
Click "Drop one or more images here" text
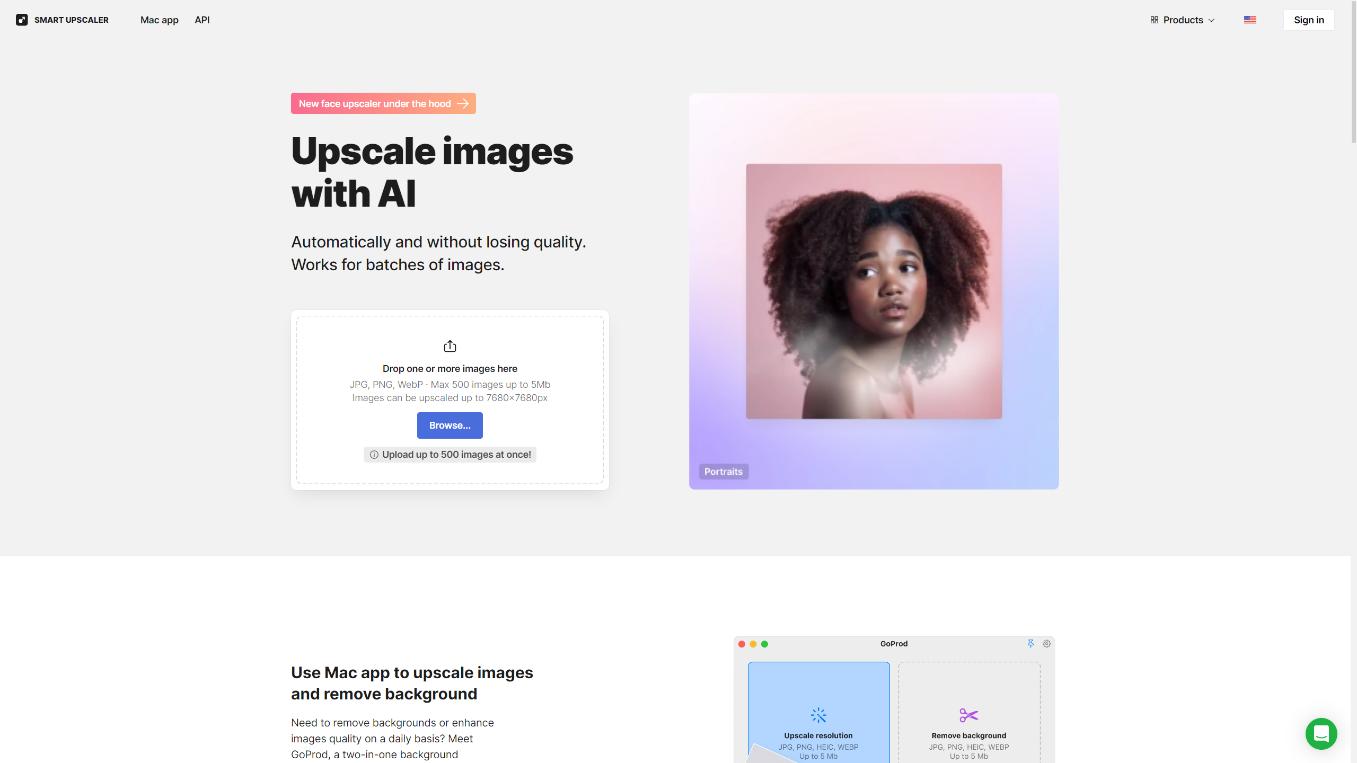click(450, 369)
